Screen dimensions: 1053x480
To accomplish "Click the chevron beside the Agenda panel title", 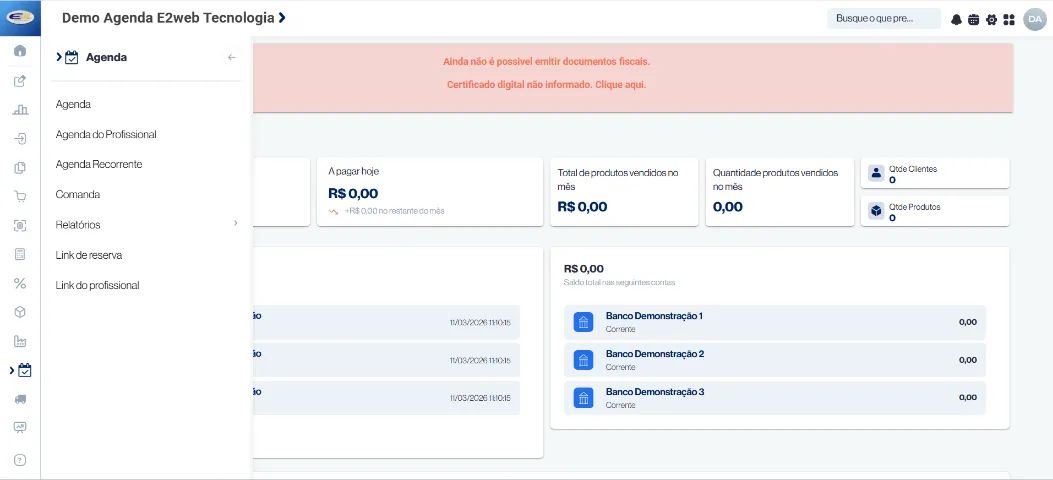I will pyautogui.click(x=59, y=57).
